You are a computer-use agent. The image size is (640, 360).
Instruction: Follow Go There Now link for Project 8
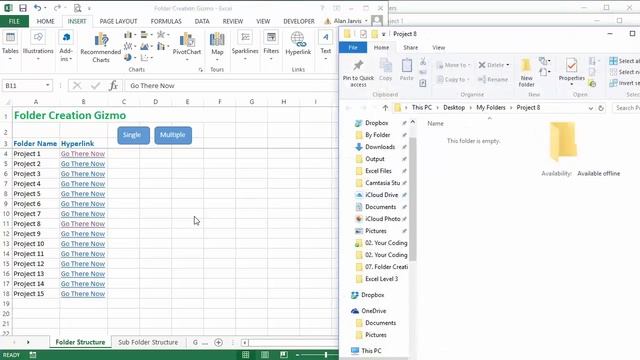tap(83, 224)
